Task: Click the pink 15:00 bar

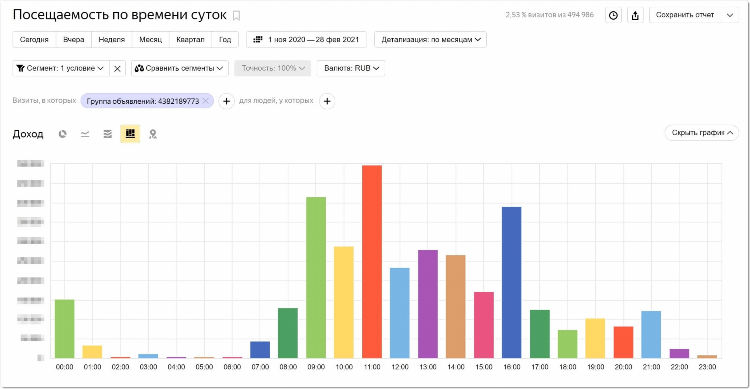Action: (x=484, y=325)
